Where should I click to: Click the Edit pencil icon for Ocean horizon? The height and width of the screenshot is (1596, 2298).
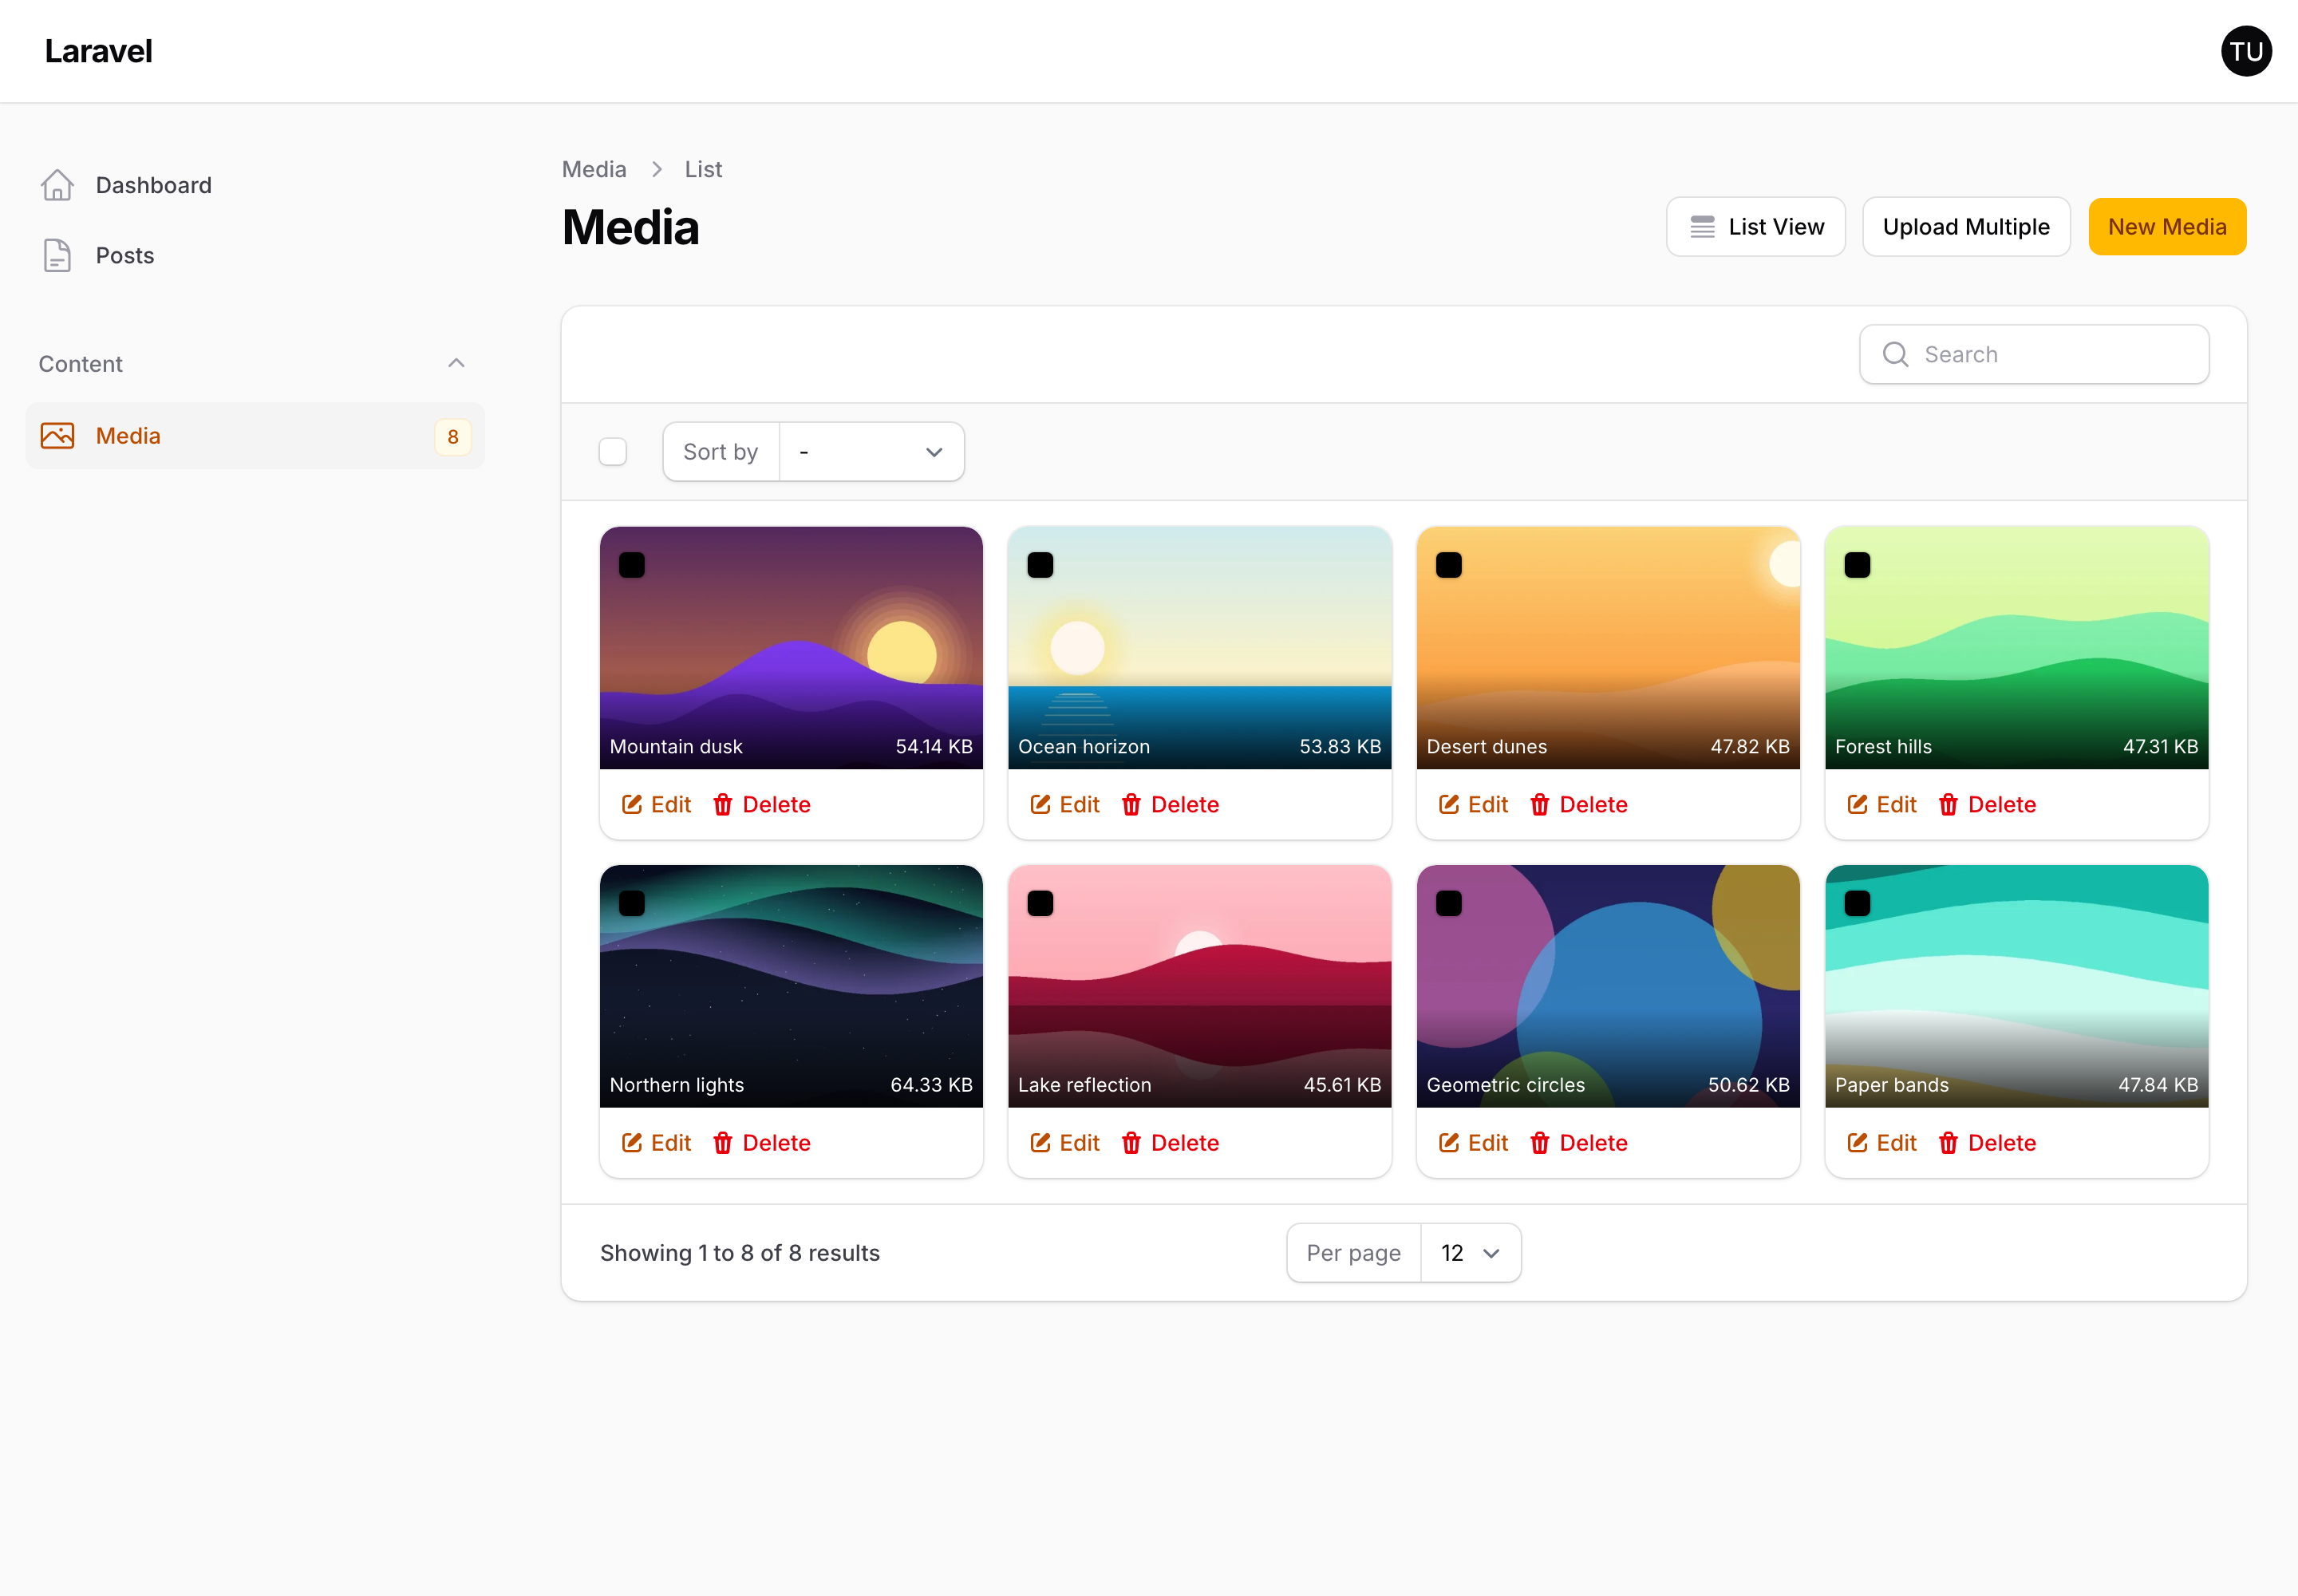(x=1040, y=804)
